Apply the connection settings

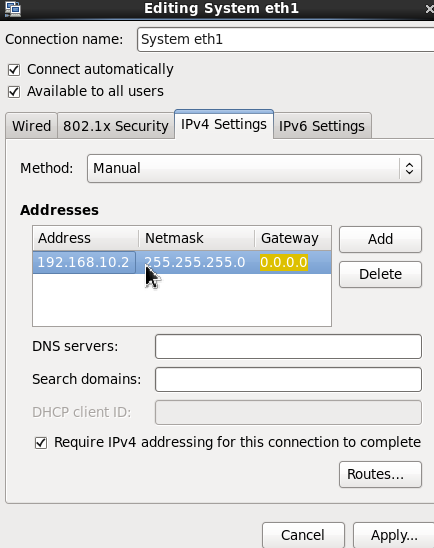click(394, 535)
